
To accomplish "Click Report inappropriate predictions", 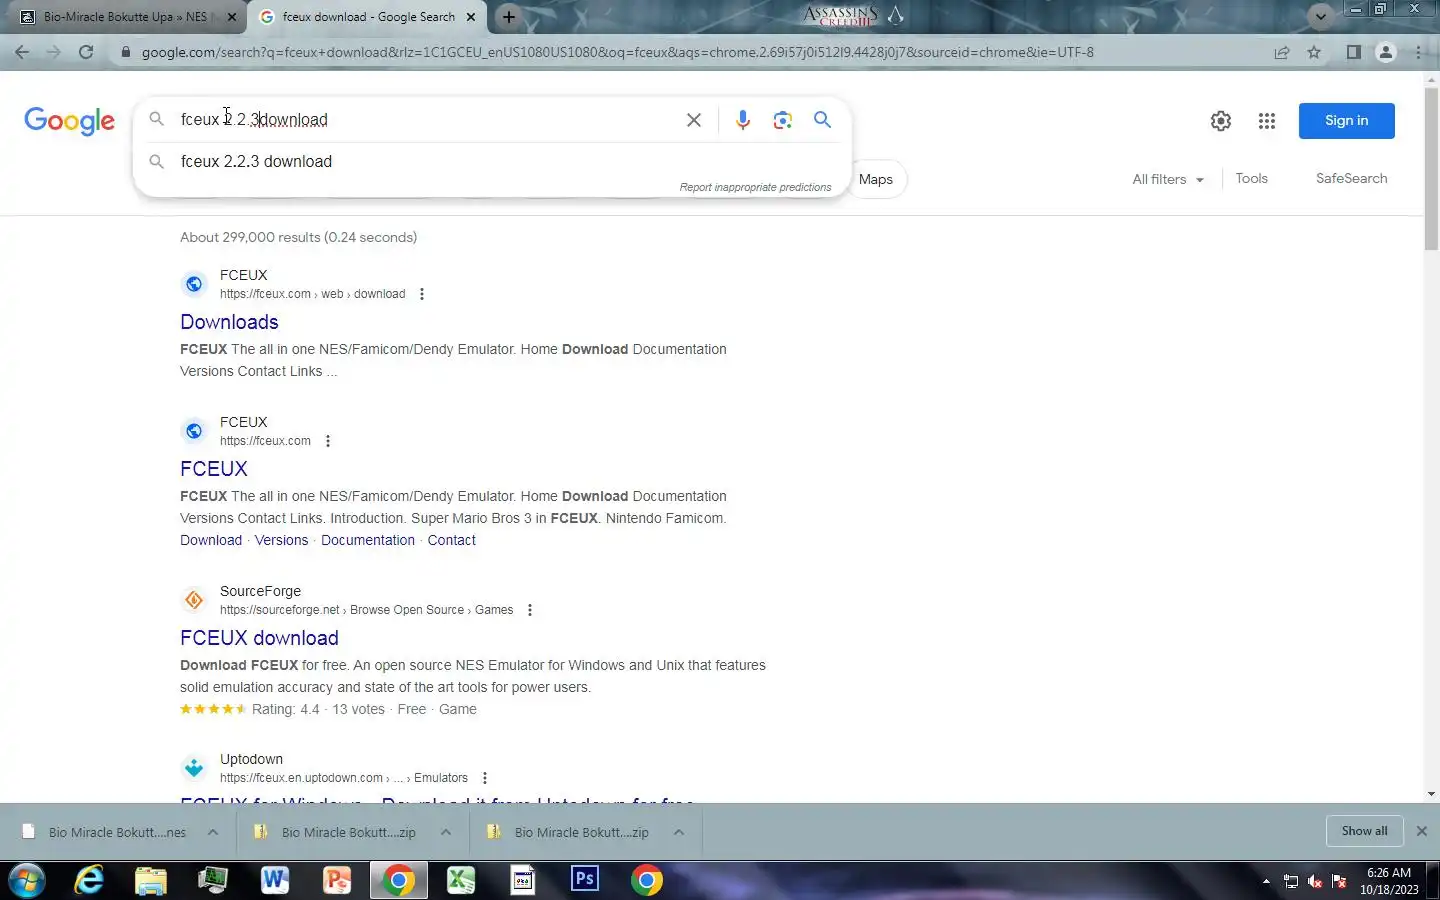I will pos(755,187).
